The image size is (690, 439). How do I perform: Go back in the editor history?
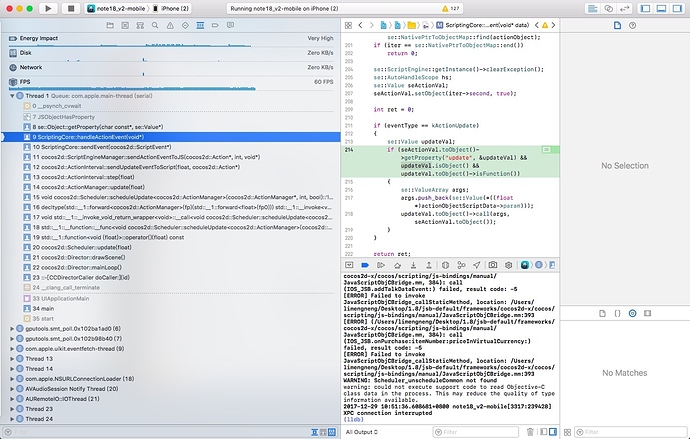(360, 26)
